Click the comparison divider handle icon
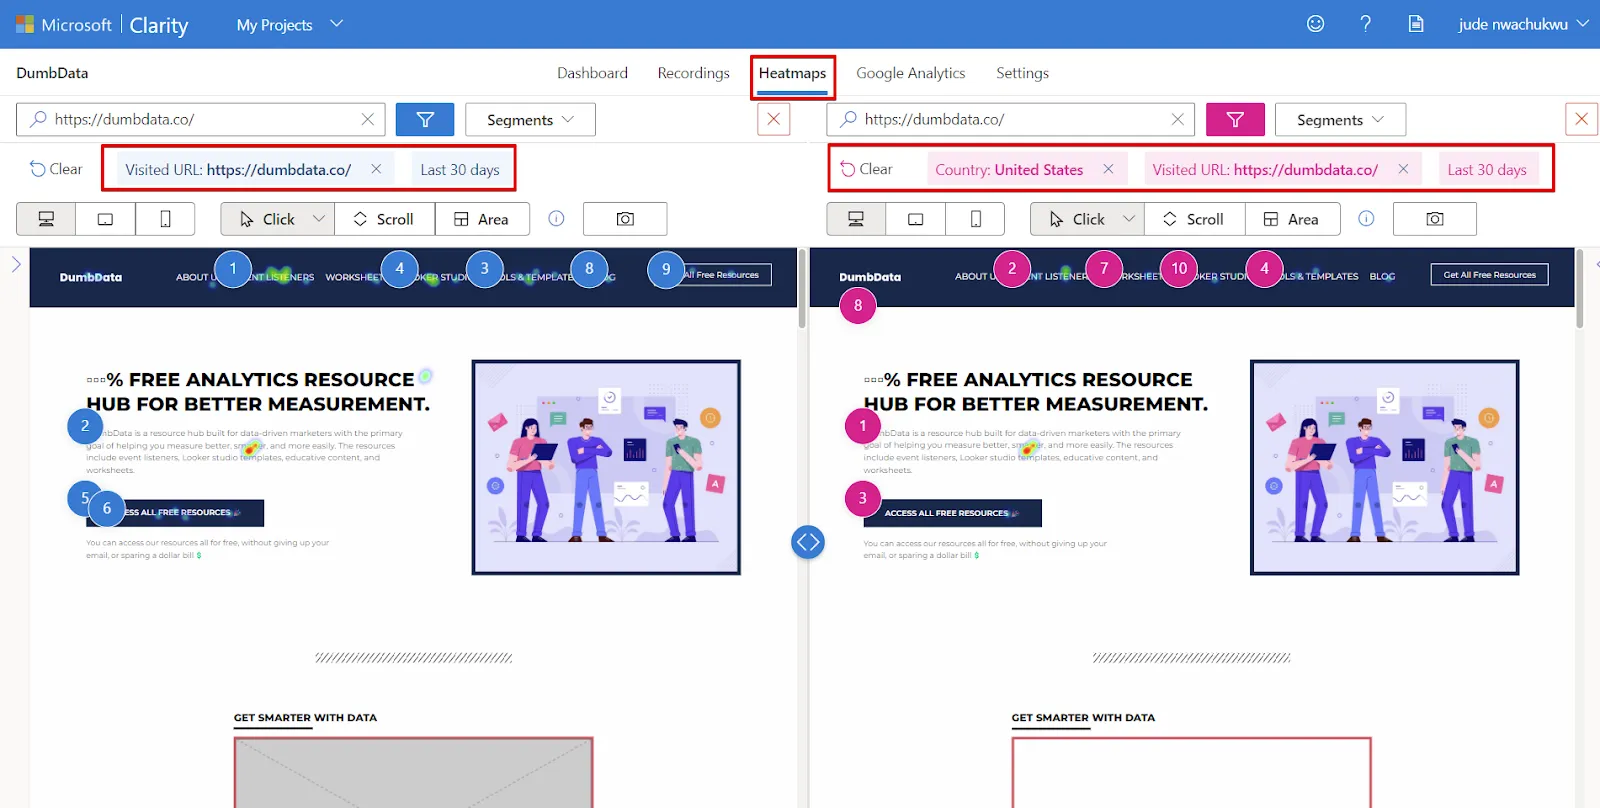 [808, 542]
